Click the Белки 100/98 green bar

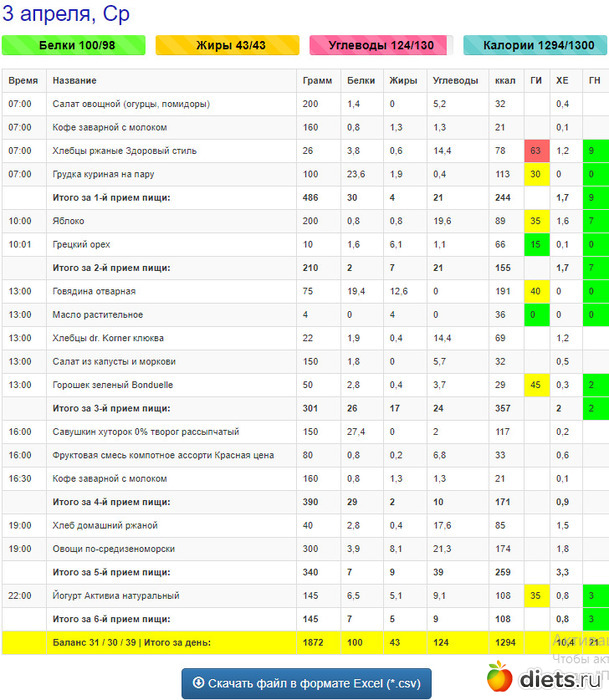[x=74, y=45]
